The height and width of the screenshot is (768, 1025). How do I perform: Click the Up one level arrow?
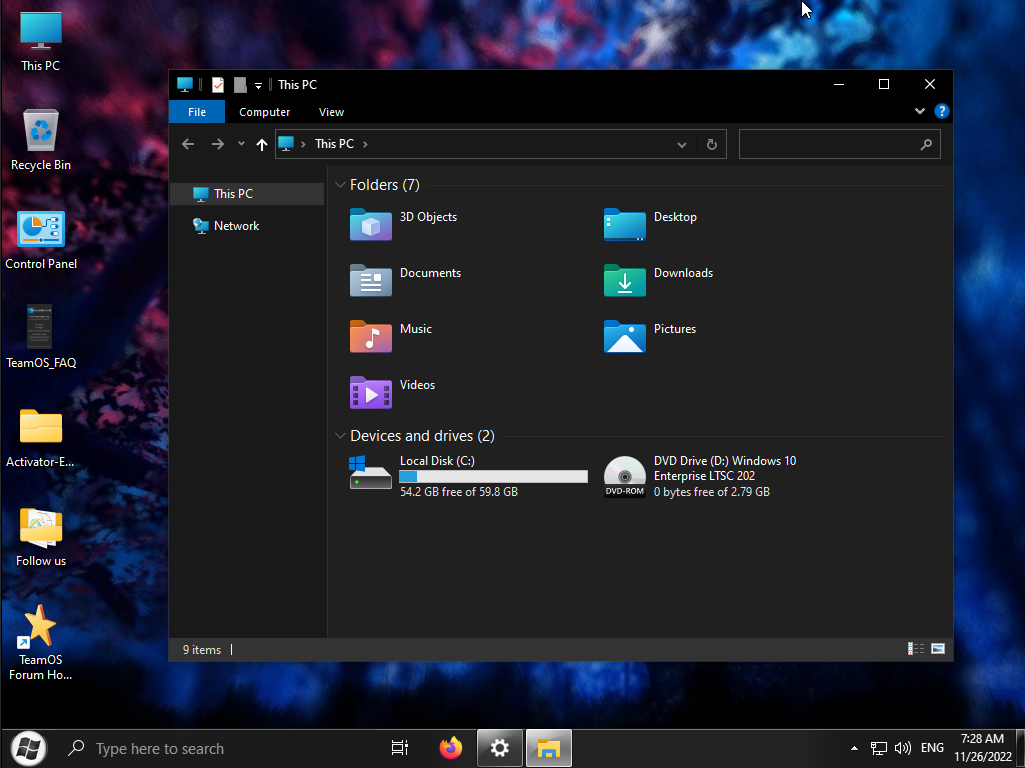coord(262,144)
